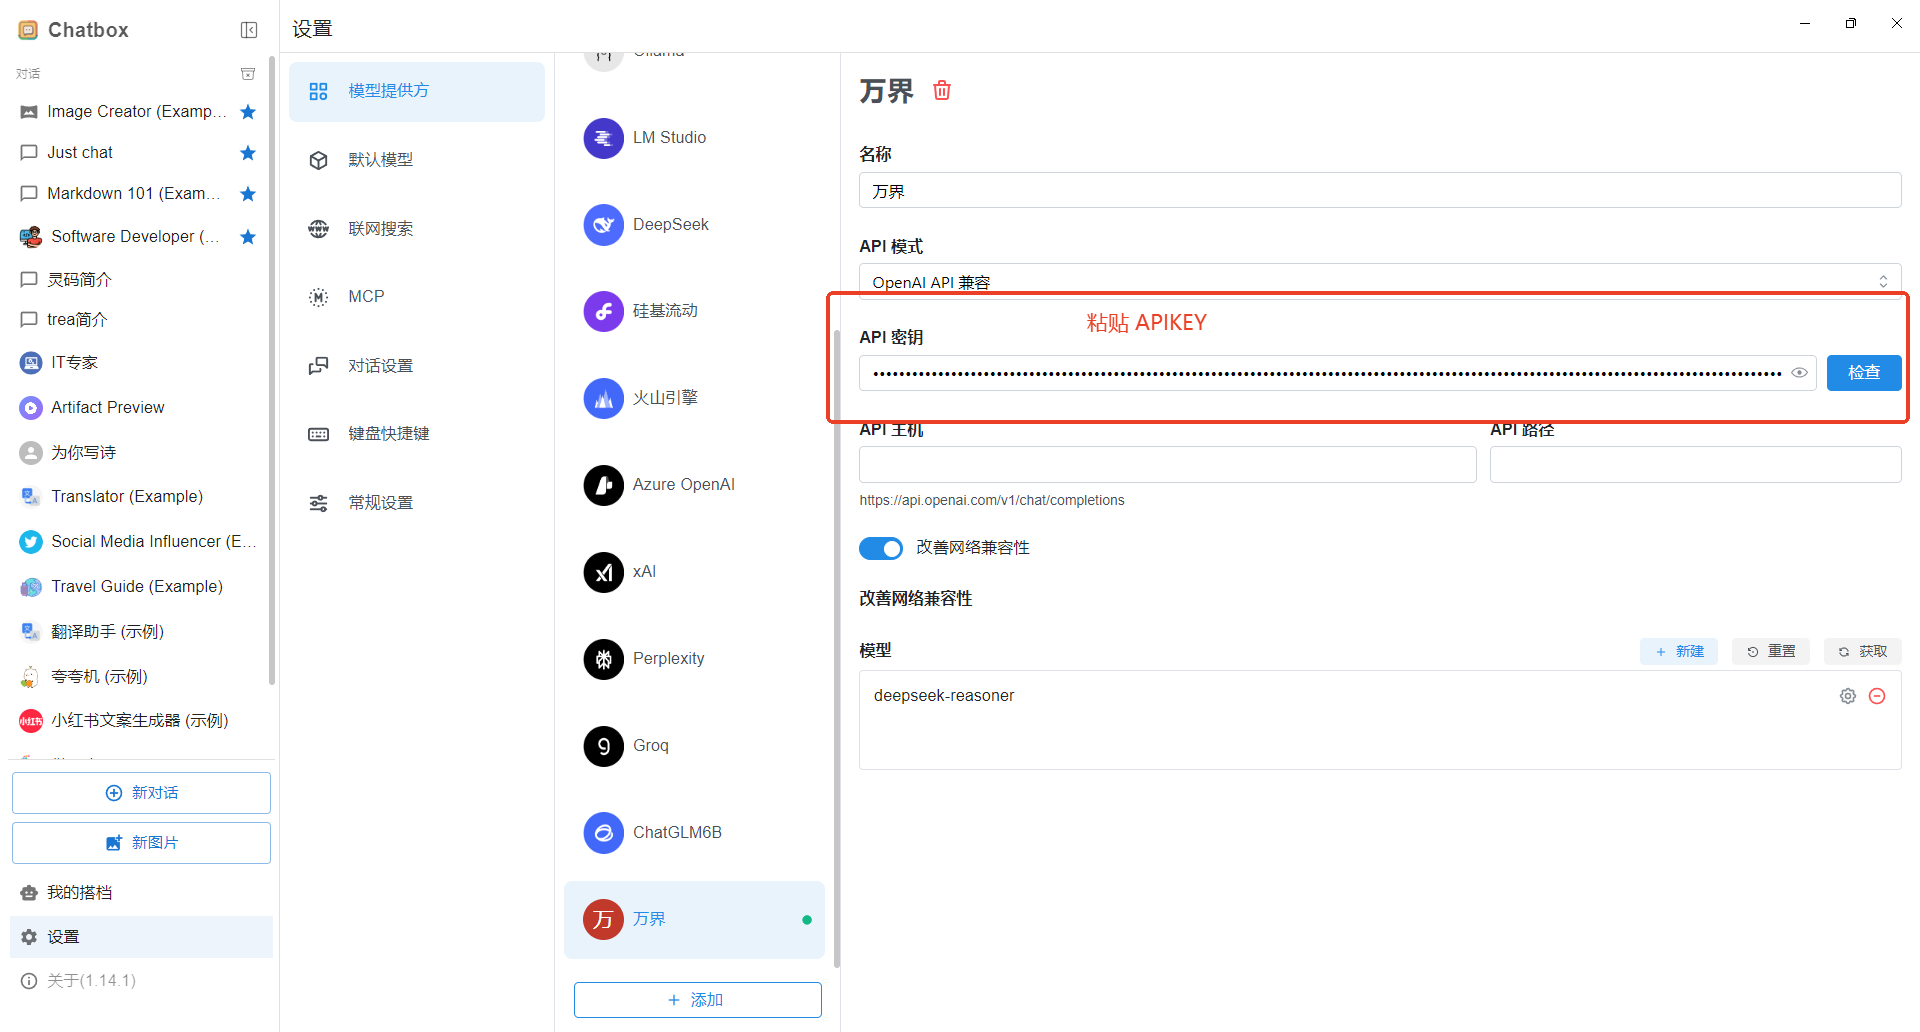Image resolution: width=1920 pixels, height=1032 pixels.
Task: Choose the 硅基流动 provider
Action: (x=694, y=311)
